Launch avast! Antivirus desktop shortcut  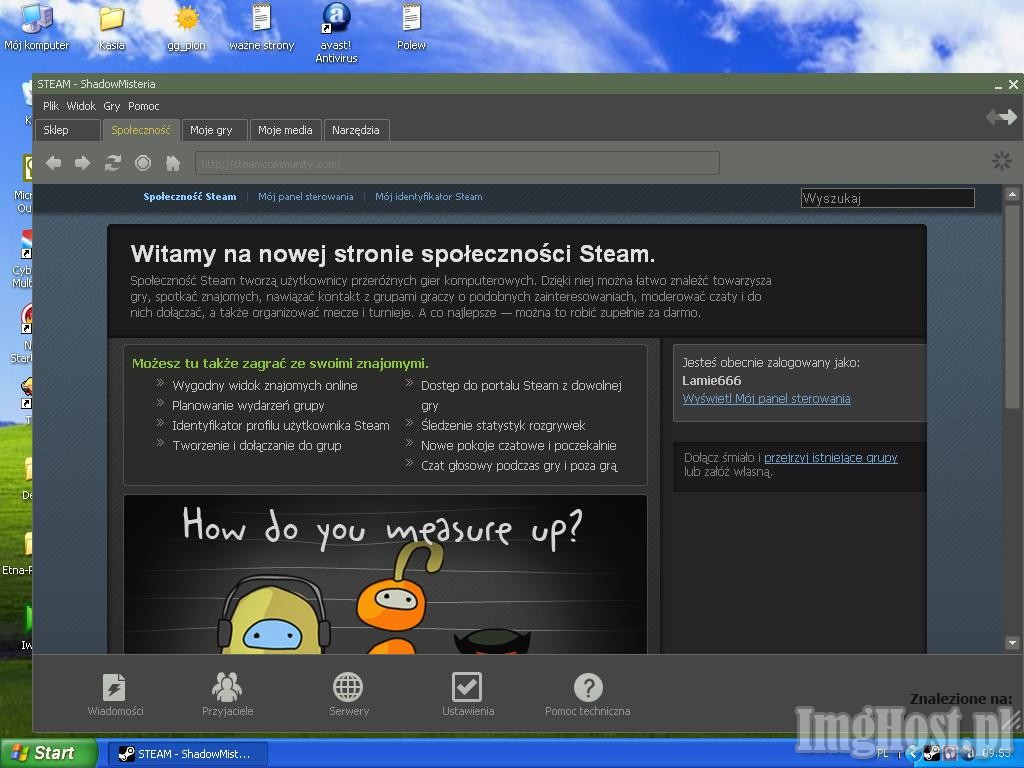(x=336, y=33)
